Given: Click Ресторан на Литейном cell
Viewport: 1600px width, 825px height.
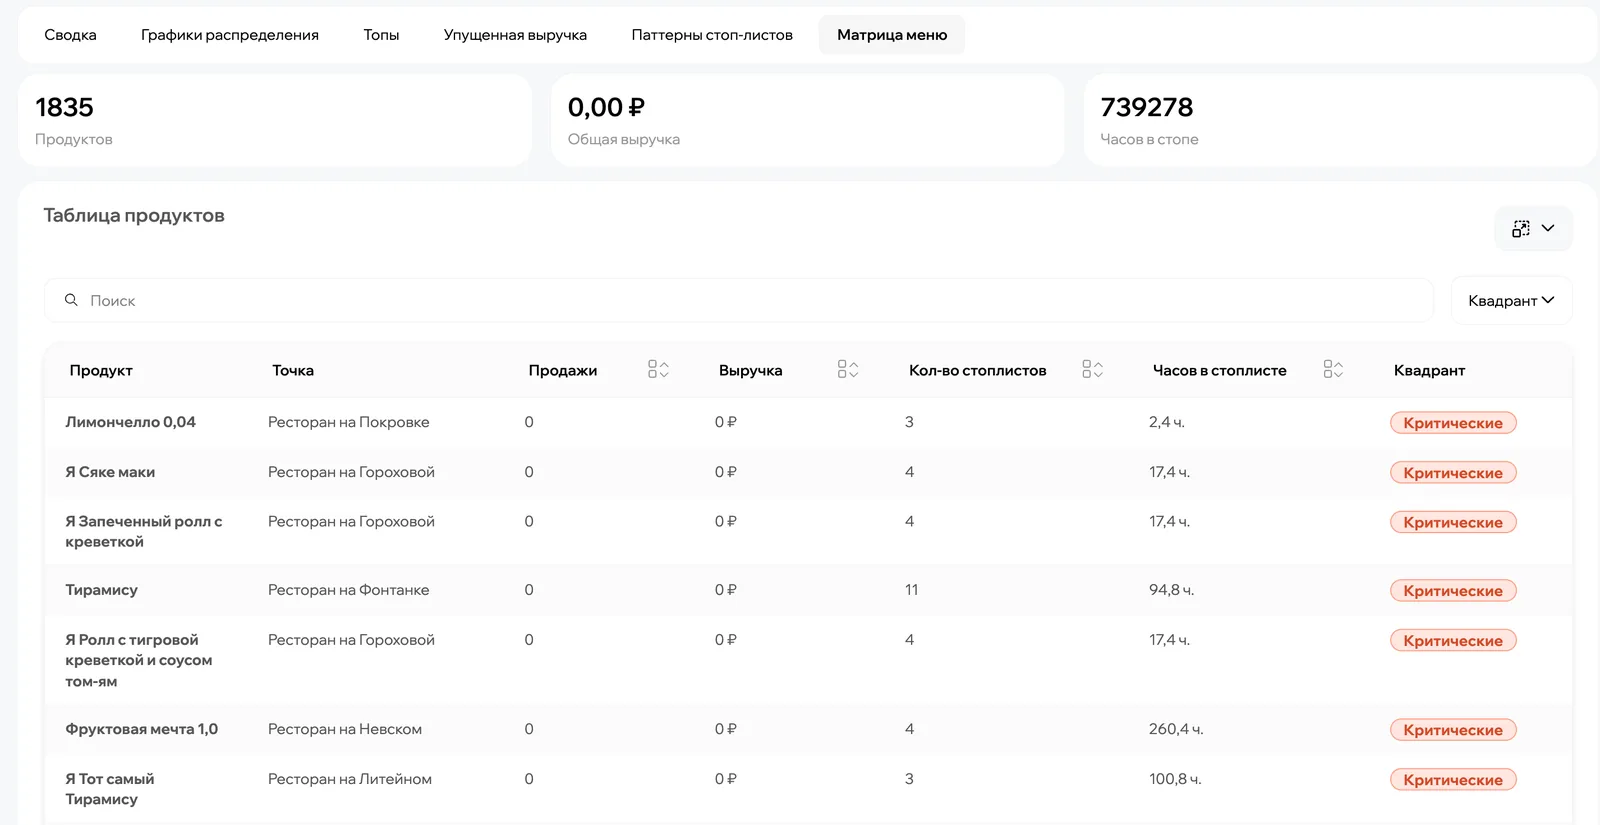Looking at the screenshot, I should point(350,779).
